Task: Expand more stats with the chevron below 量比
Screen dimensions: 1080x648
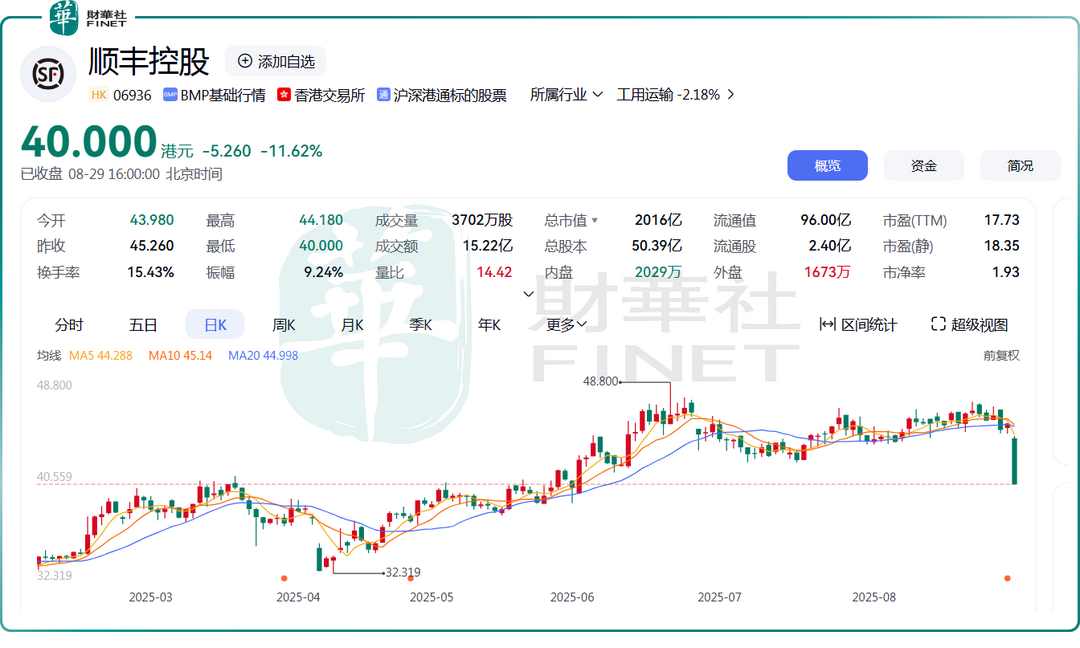Action: point(528,294)
